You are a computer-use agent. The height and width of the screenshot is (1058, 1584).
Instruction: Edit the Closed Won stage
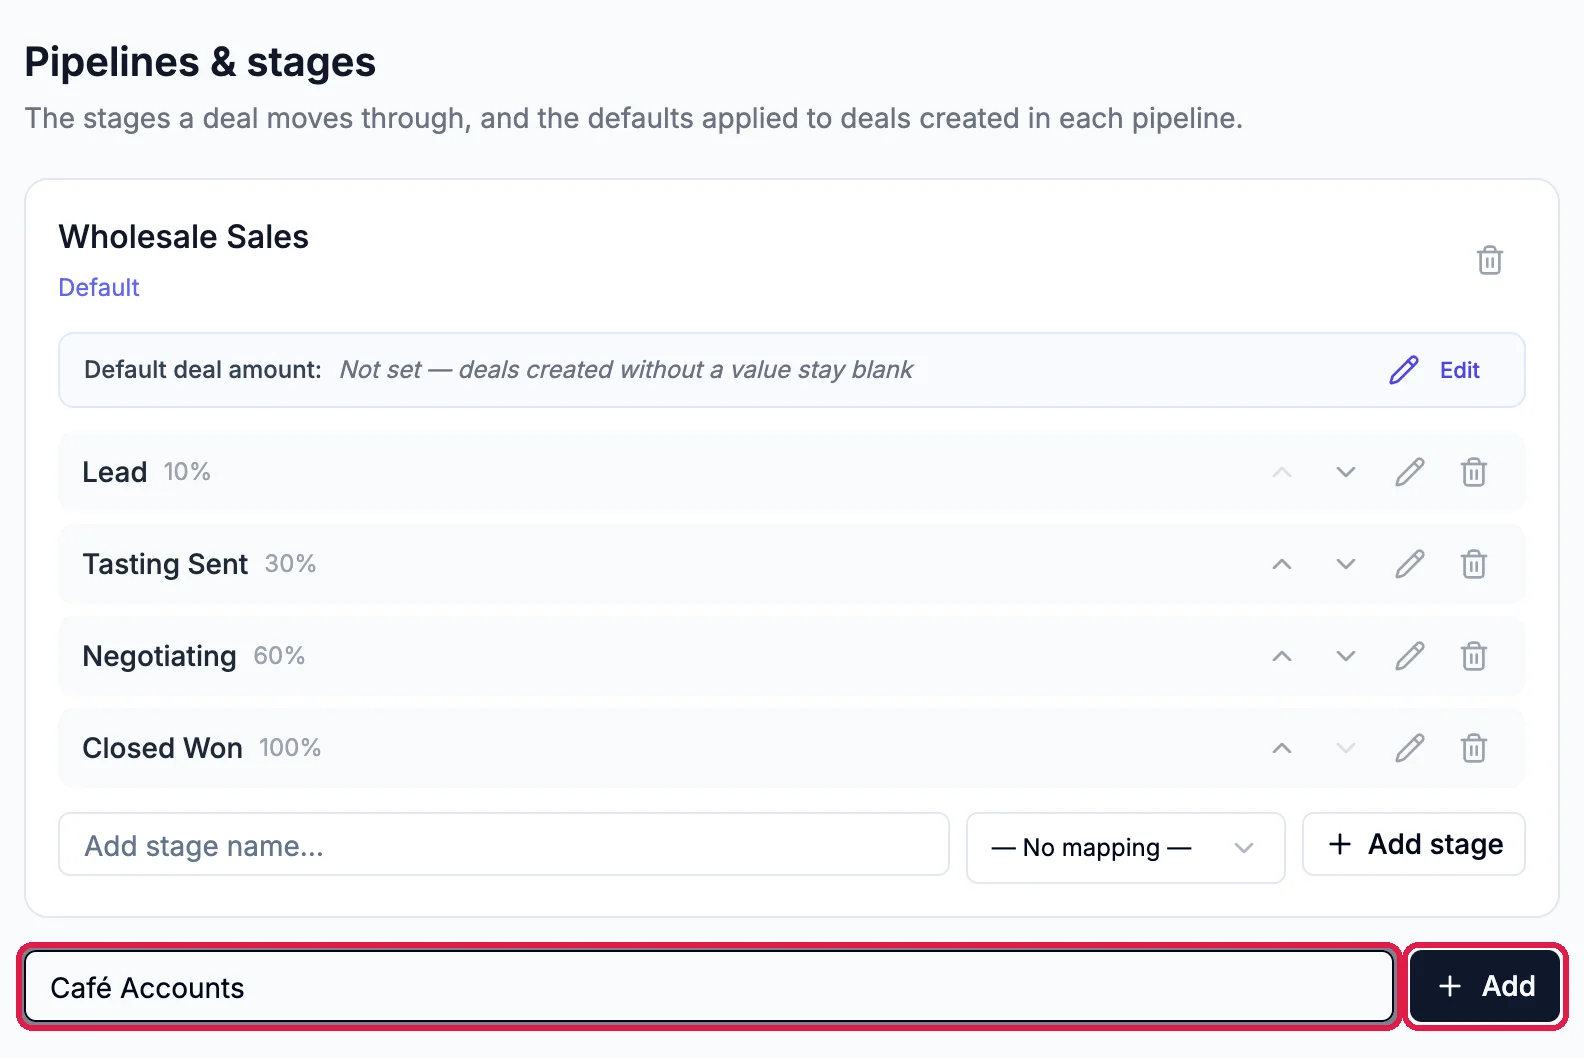click(x=1410, y=748)
